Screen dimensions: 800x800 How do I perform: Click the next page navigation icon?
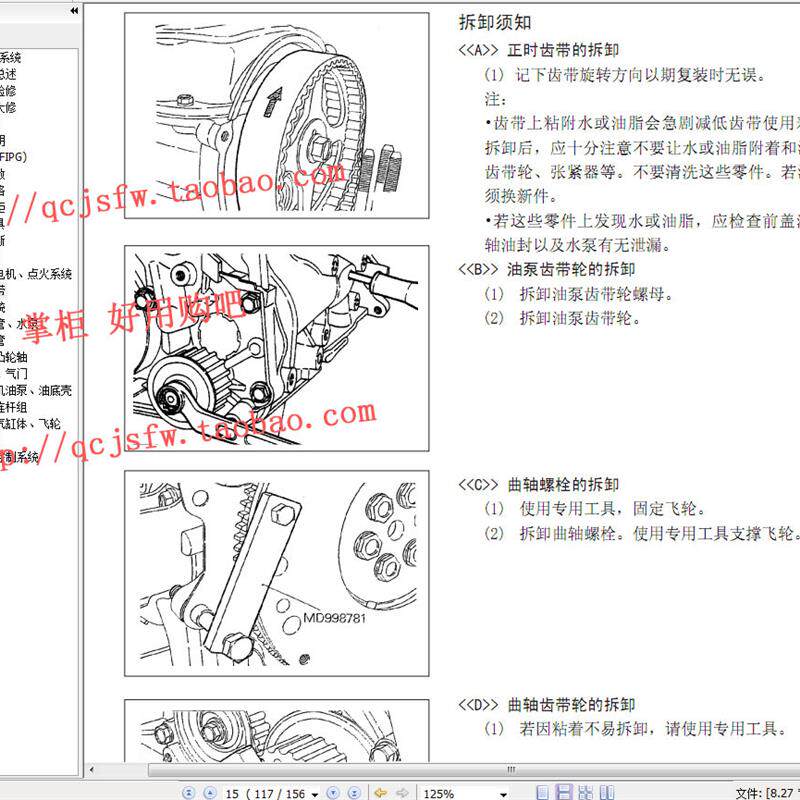pyautogui.click(x=331, y=791)
